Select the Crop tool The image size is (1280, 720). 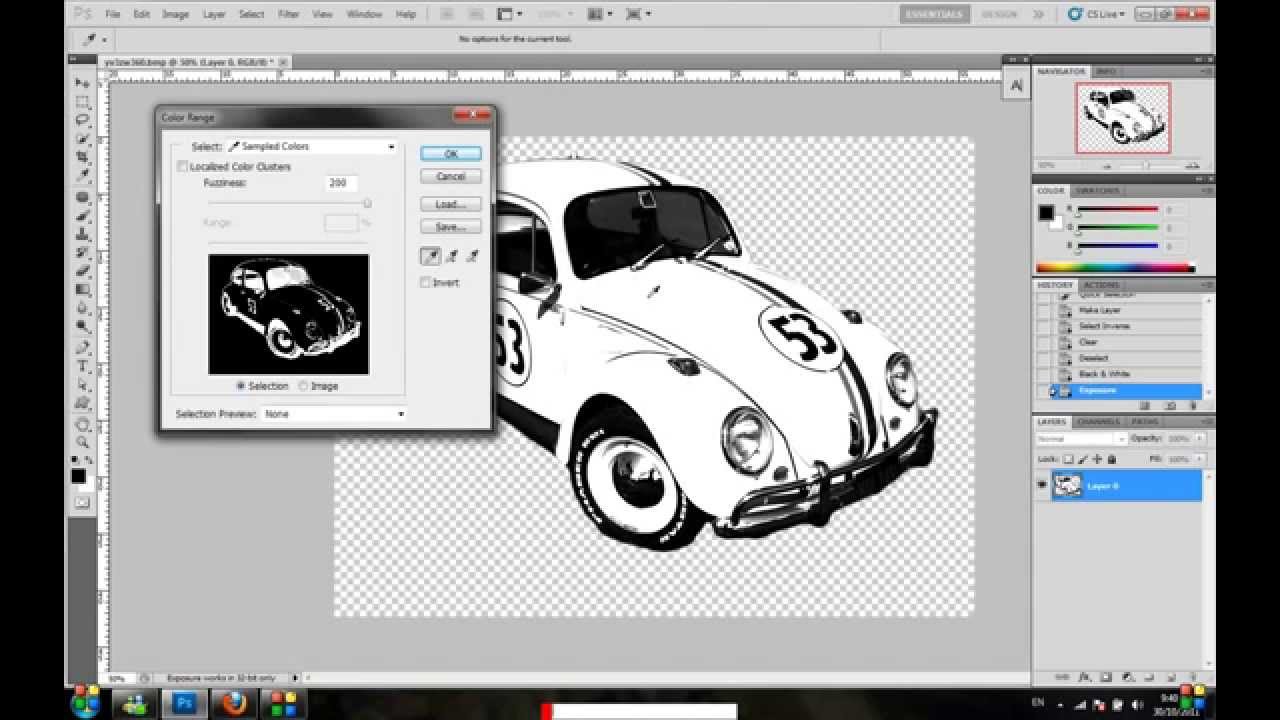(x=83, y=158)
